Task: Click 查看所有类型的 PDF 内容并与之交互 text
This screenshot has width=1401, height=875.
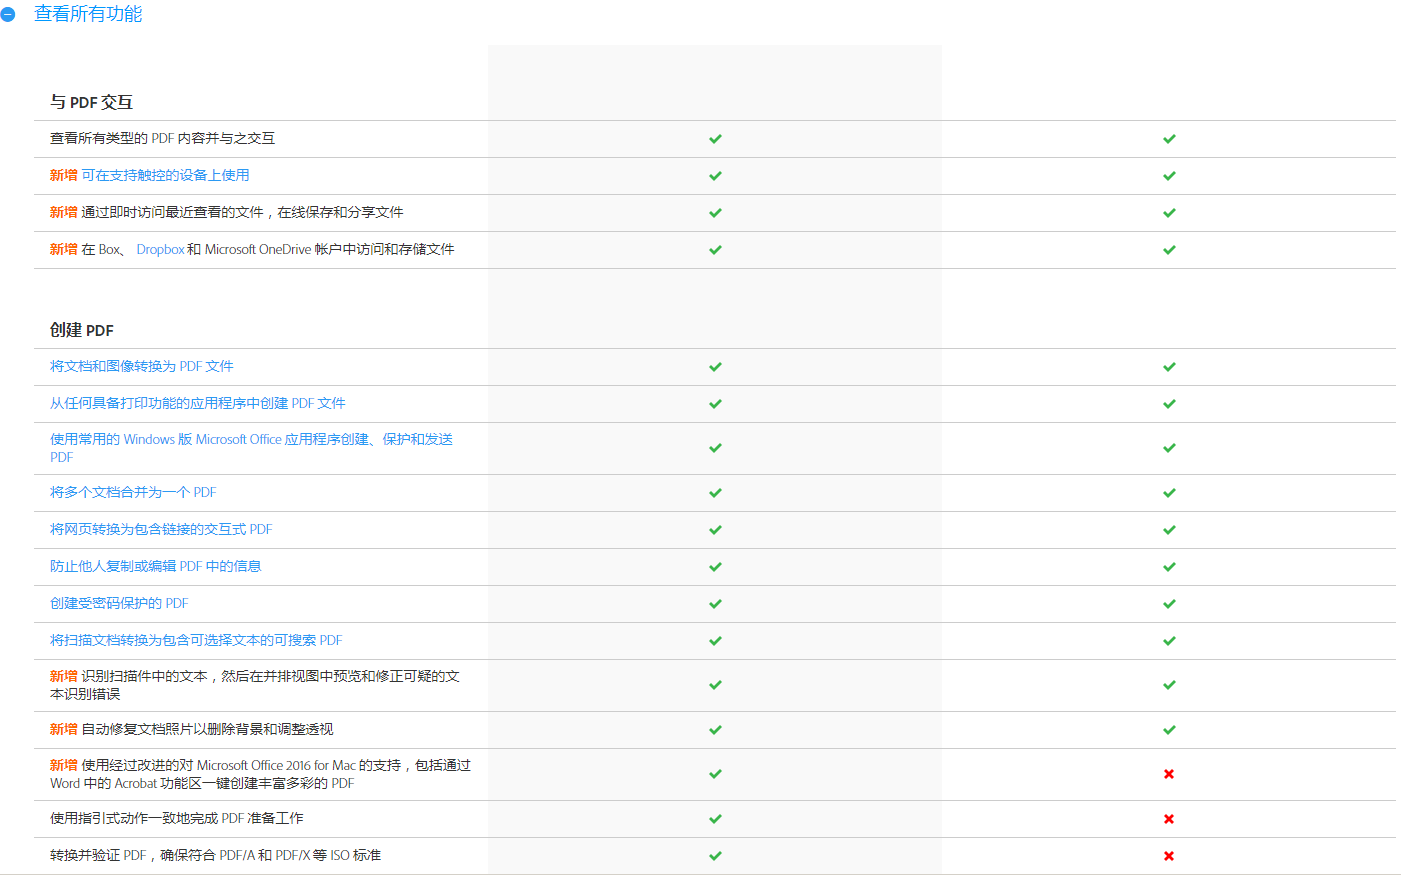Action: (162, 138)
